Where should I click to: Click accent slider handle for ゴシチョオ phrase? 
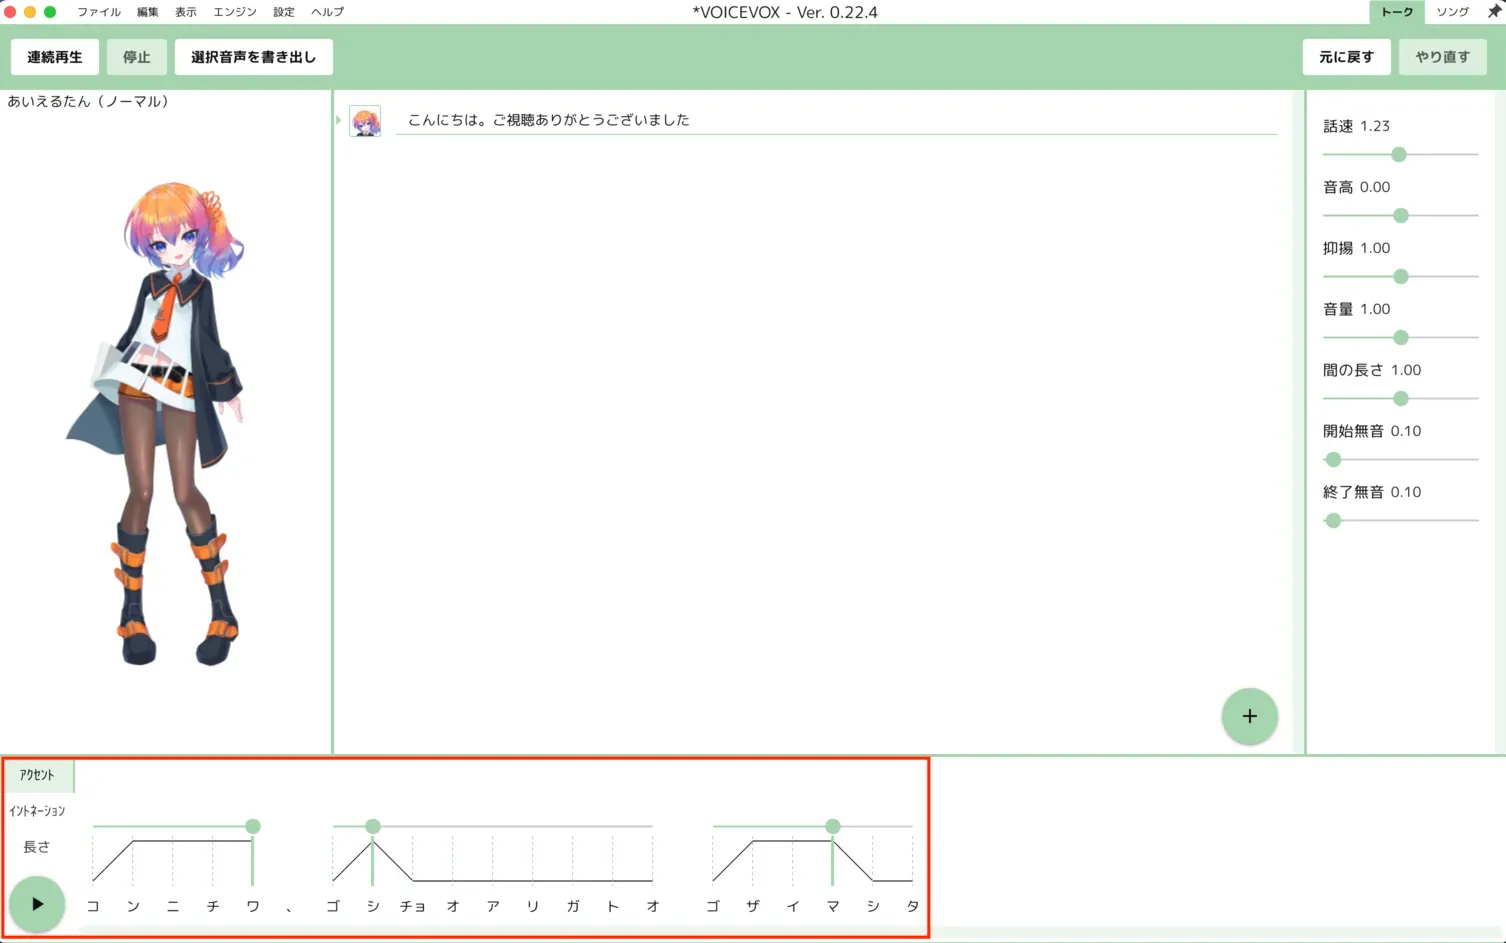tap(373, 826)
